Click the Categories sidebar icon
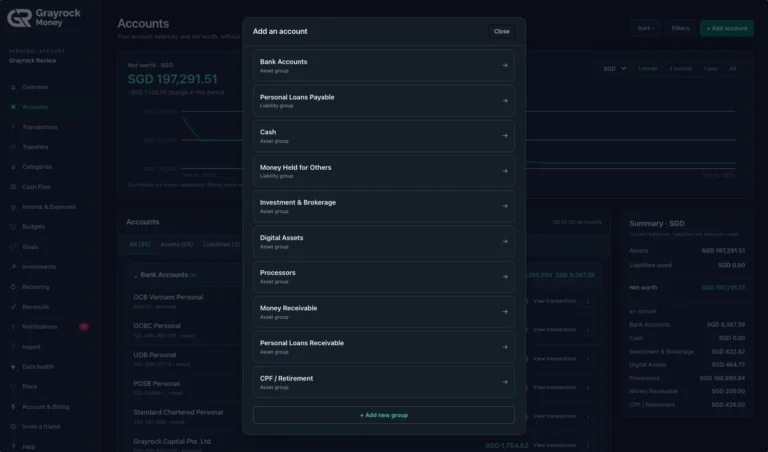The width and height of the screenshot is (768, 452). tap(13, 167)
